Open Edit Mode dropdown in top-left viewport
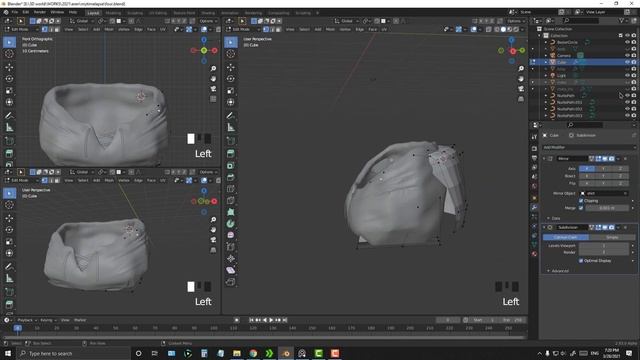The height and width of the screenshot is (360, 640). point(21,29)
